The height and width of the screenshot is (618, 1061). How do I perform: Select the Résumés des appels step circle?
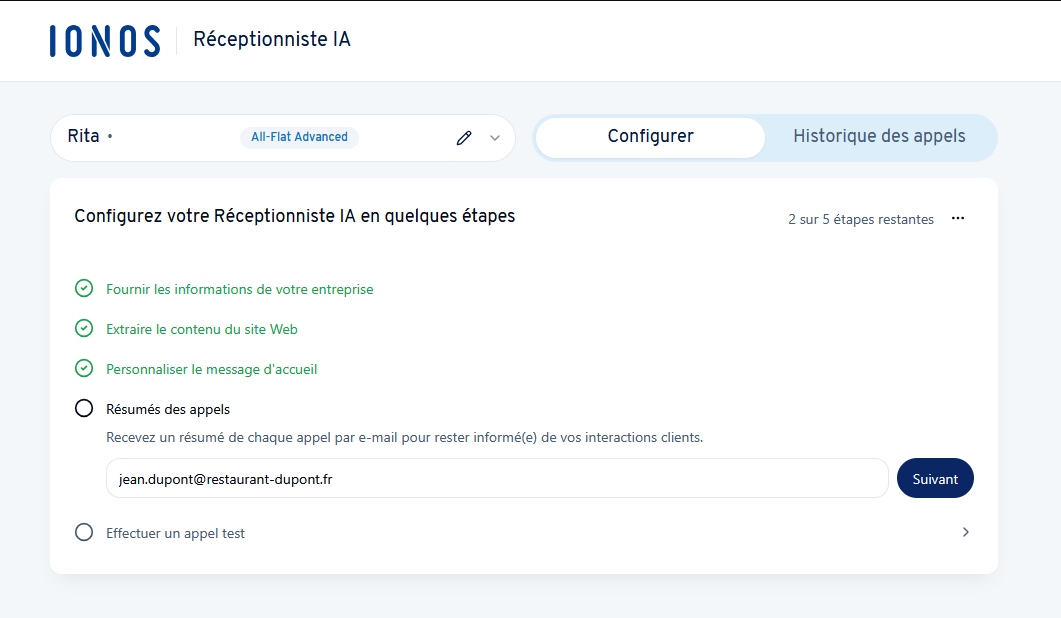click(x=84, y=409)
